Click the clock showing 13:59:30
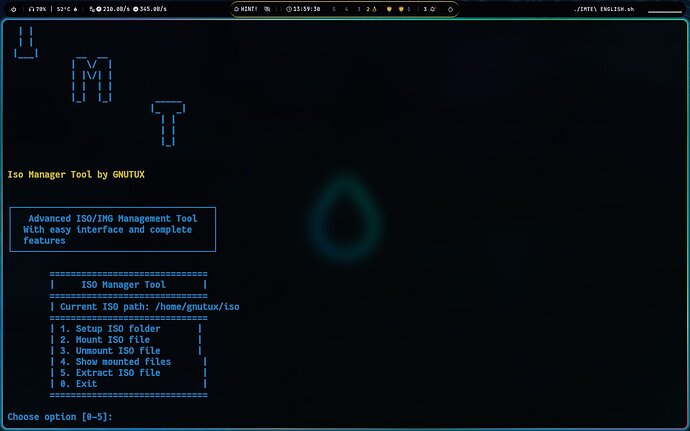Image resolution: width=690 pixels, height=431 pixels. point(302,9)
